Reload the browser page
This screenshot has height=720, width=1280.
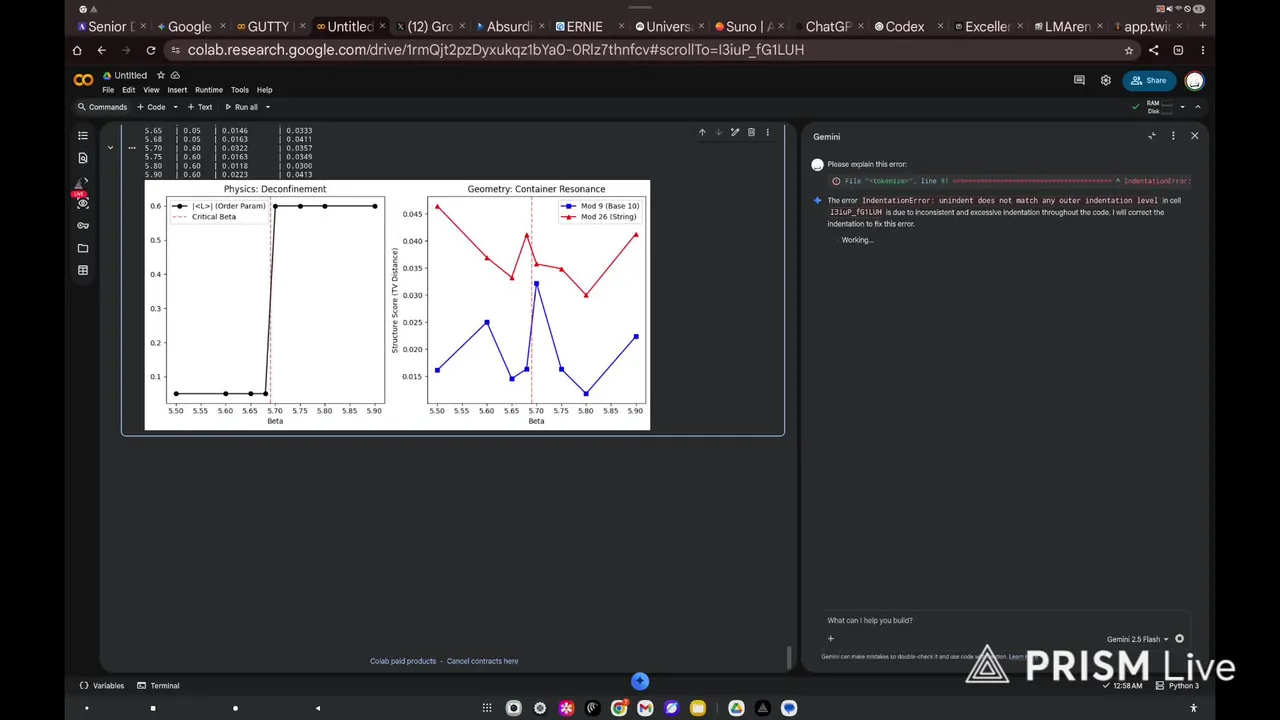(x=151, y=50)
